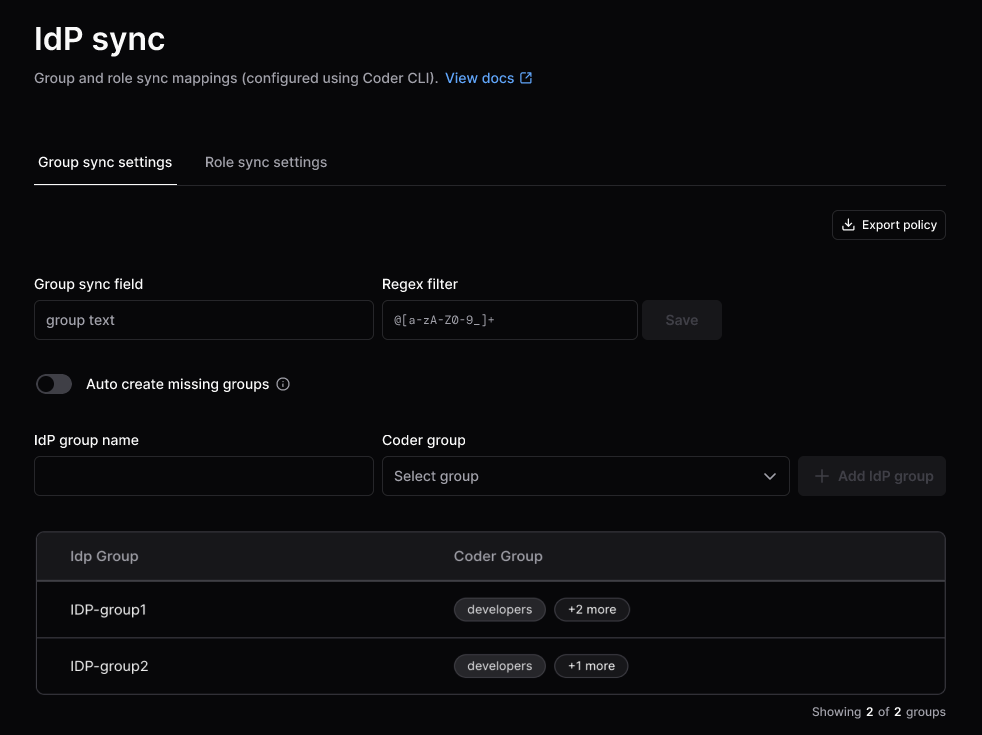Click developers pill in IDP-group1 row

pyautogui.click(x=500, y=610)
